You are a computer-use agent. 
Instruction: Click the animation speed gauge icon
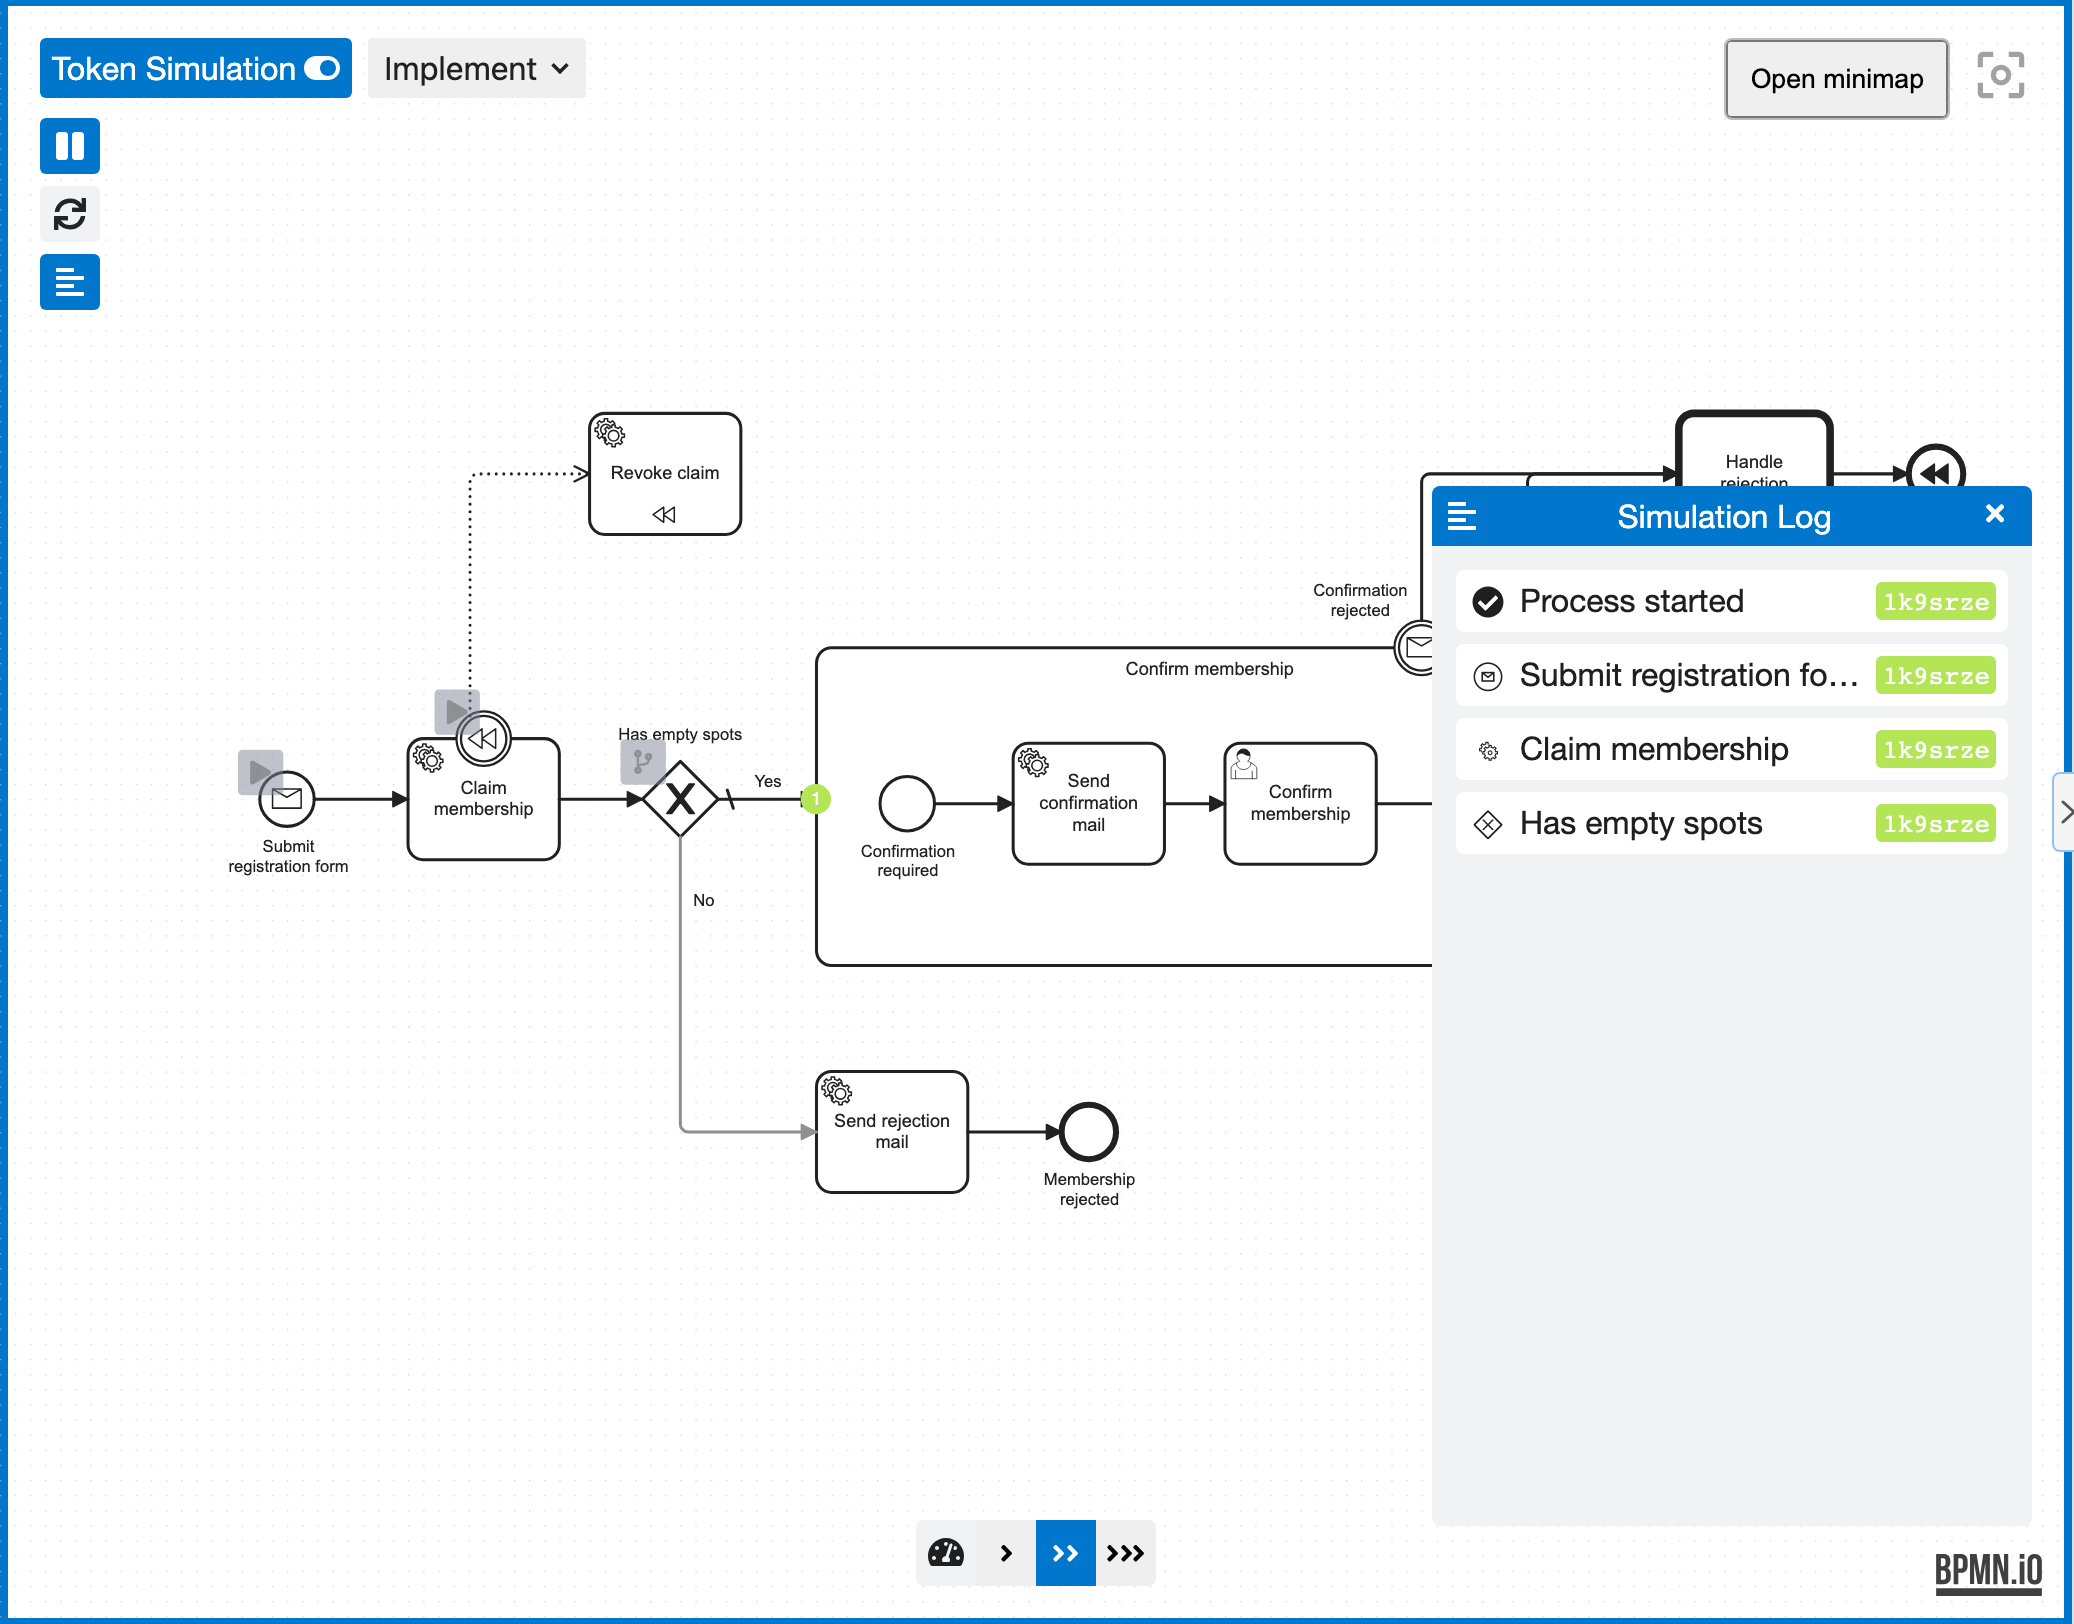tap(946, 1553)
